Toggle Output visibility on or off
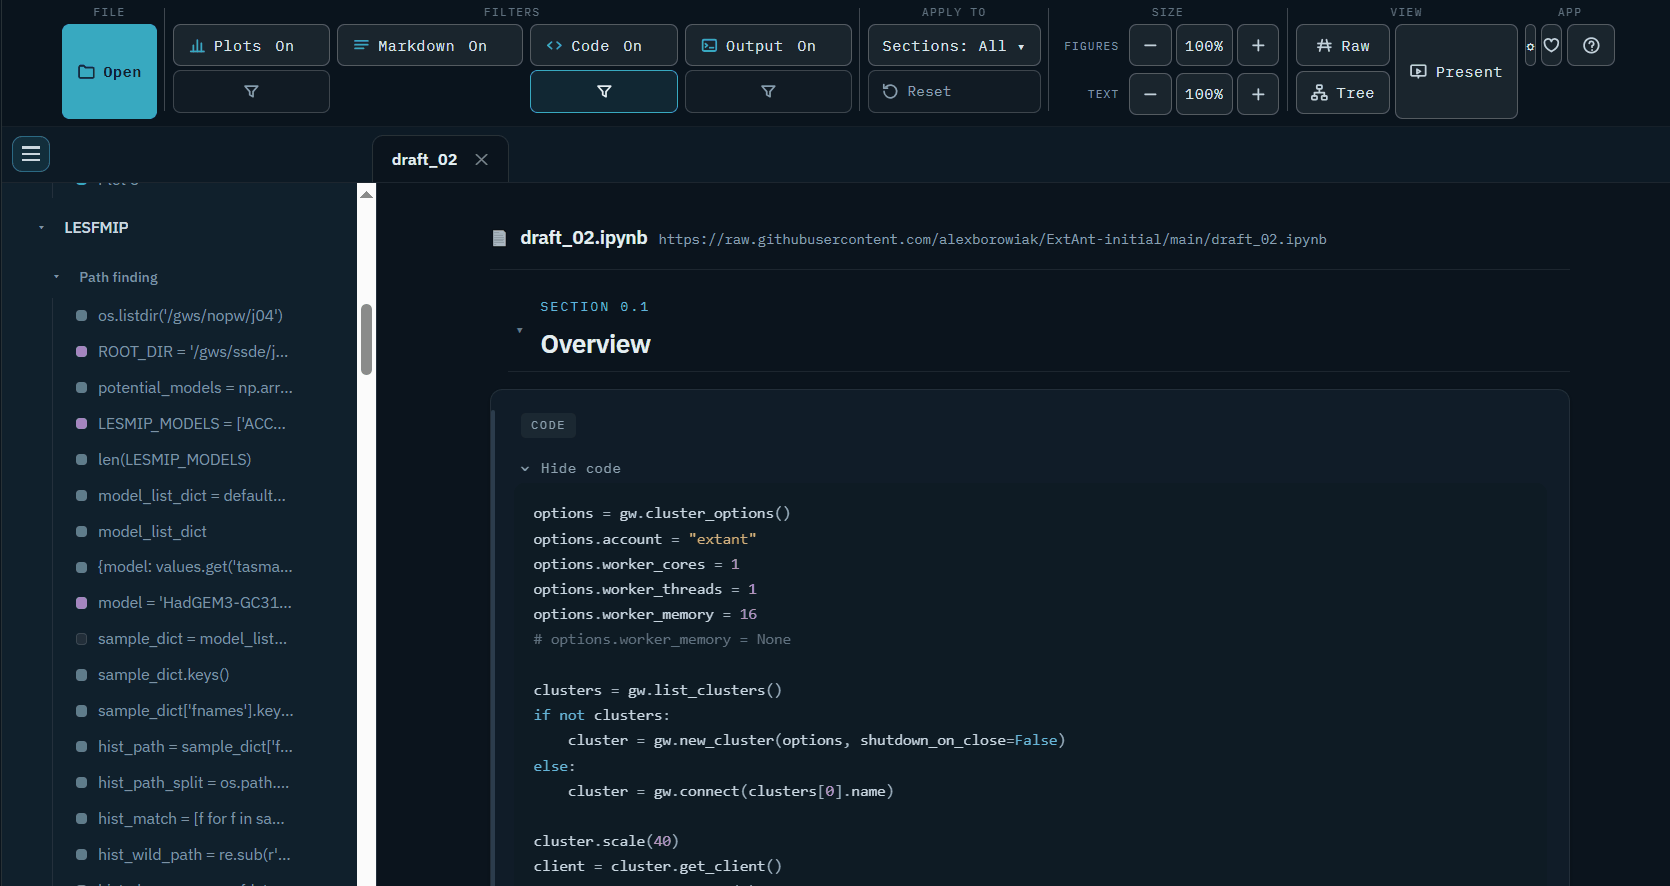This screenshot has width=1670, height=886. click(x=768, y=46)
